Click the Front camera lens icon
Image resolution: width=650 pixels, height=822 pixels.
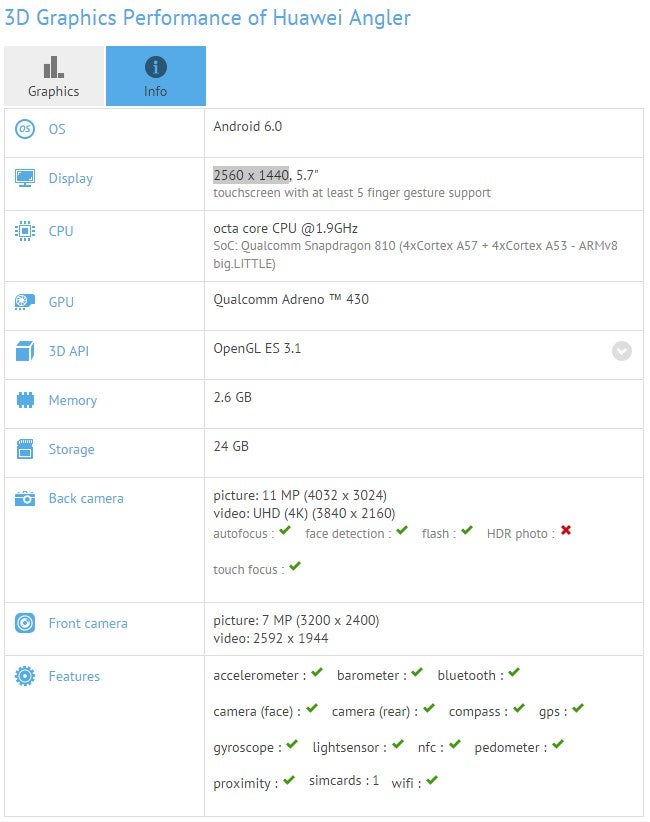pos(25,623)
